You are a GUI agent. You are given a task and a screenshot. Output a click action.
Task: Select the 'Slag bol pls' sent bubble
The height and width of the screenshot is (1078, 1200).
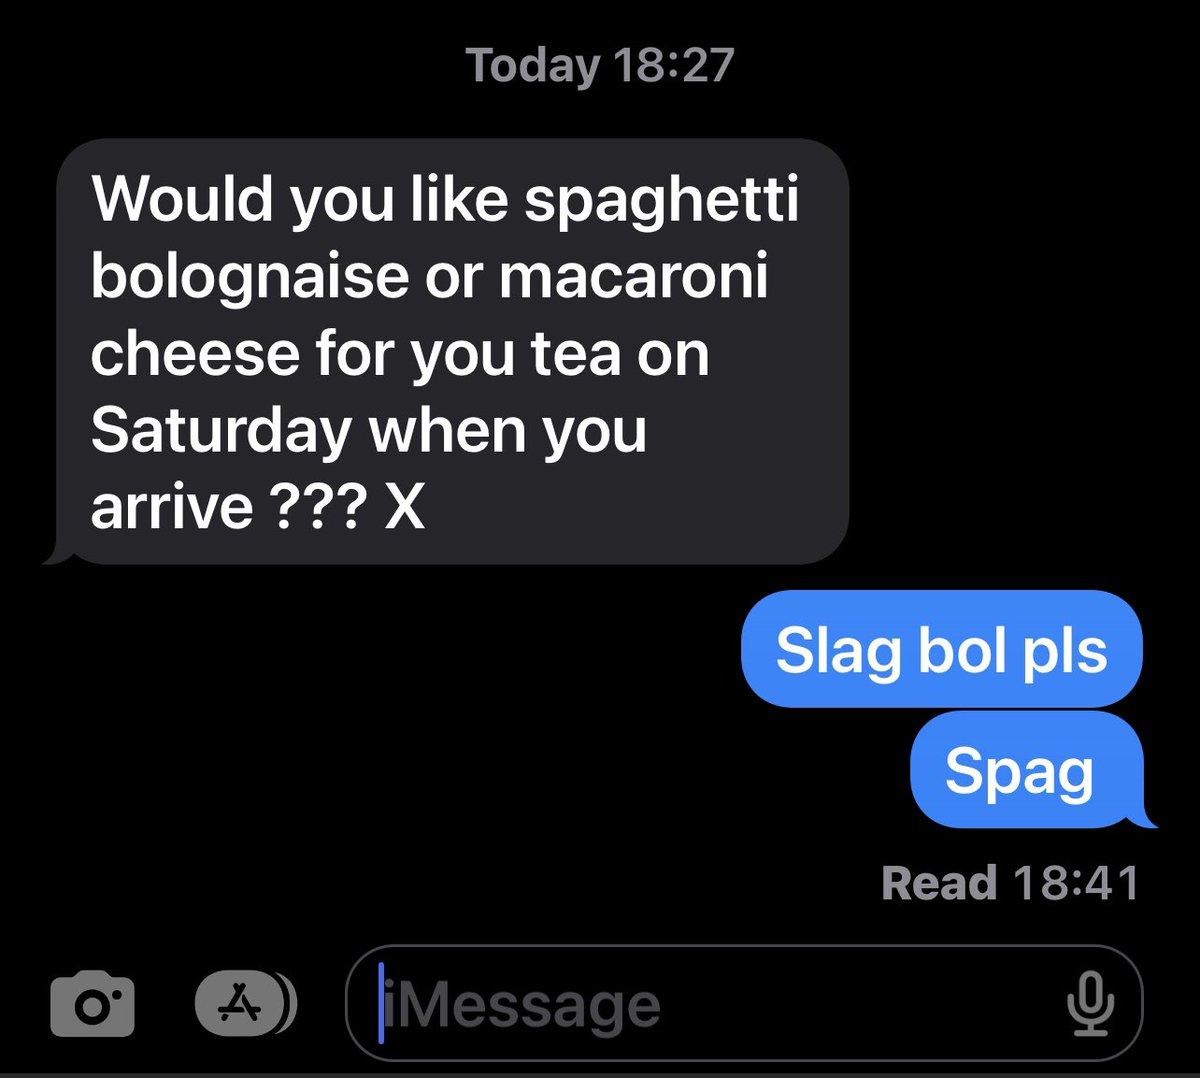[941, 649]
